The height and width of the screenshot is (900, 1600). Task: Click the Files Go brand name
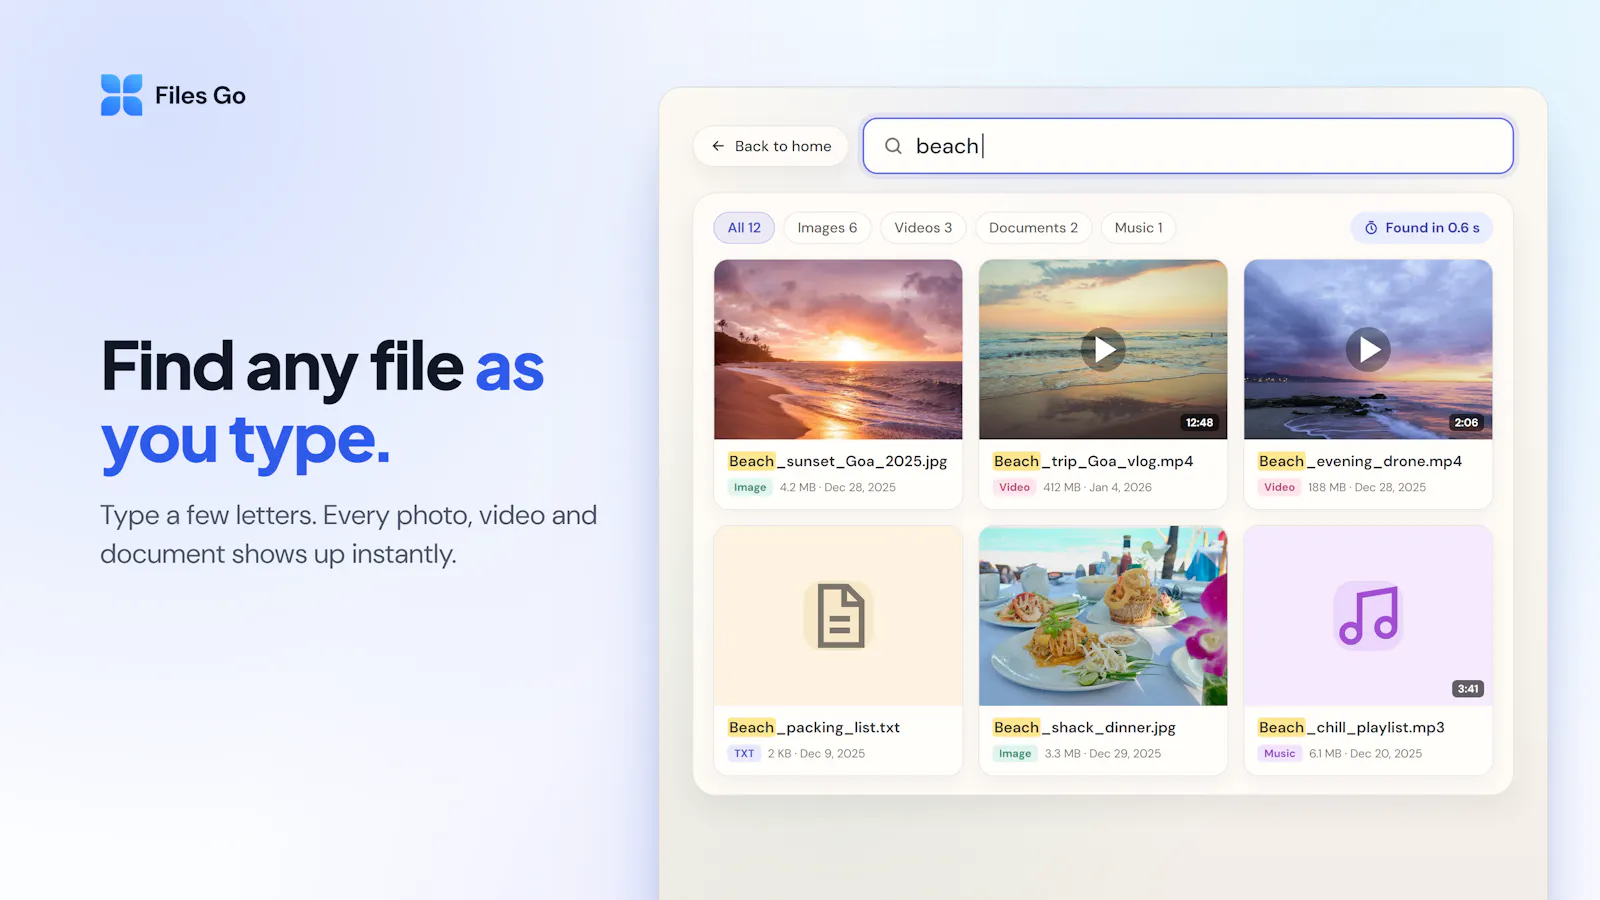[200, 96]
